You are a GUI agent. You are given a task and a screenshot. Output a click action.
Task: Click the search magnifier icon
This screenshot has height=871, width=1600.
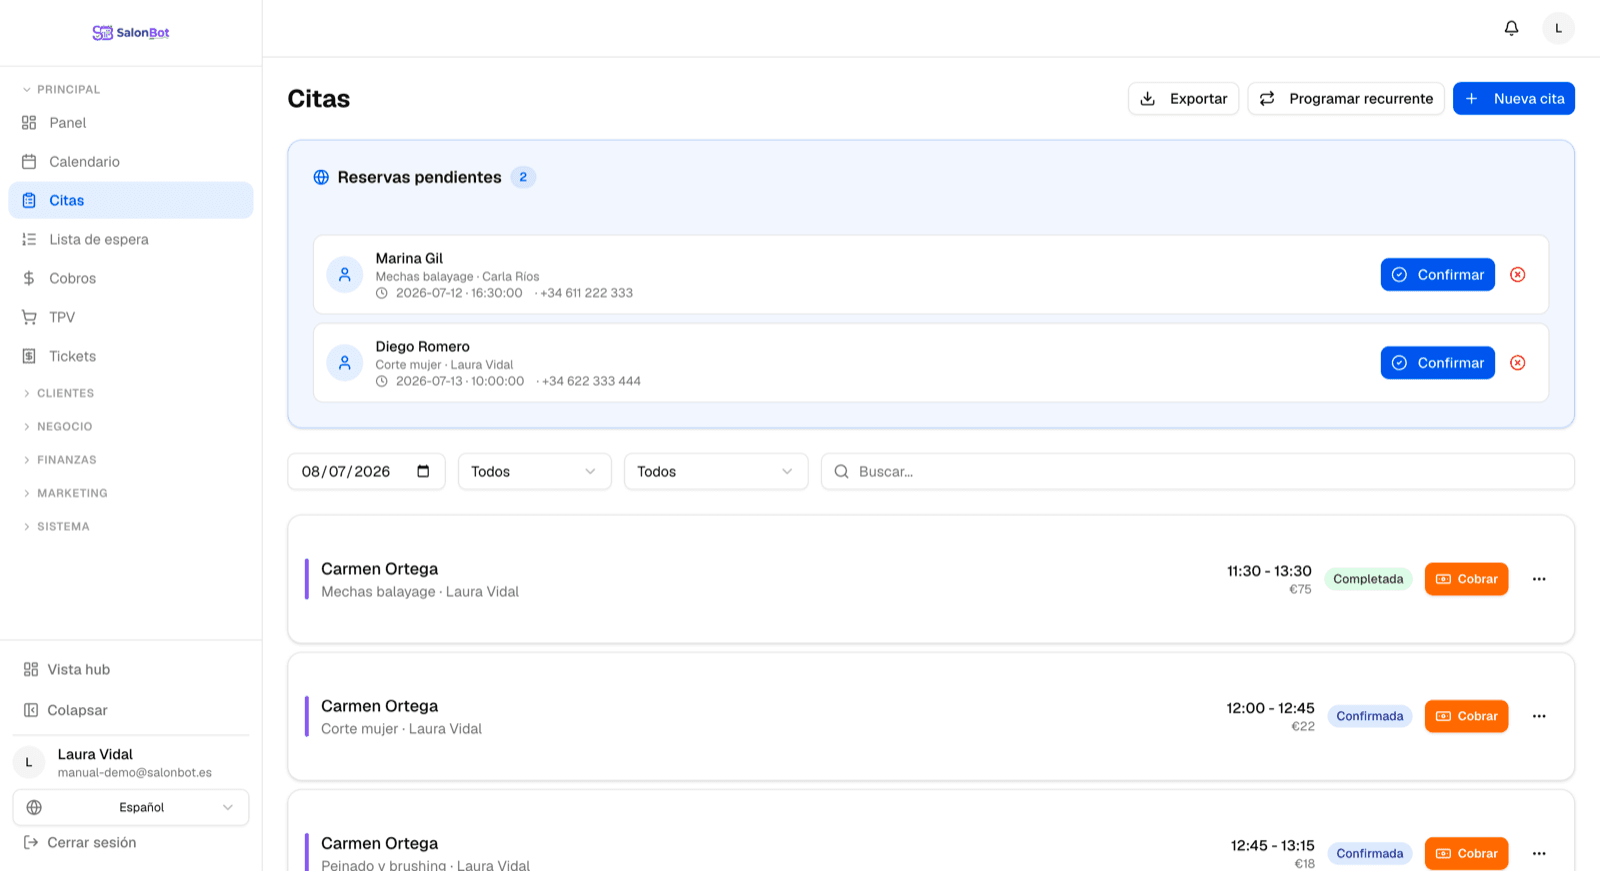pyautogui.click(x=841, y=472)
